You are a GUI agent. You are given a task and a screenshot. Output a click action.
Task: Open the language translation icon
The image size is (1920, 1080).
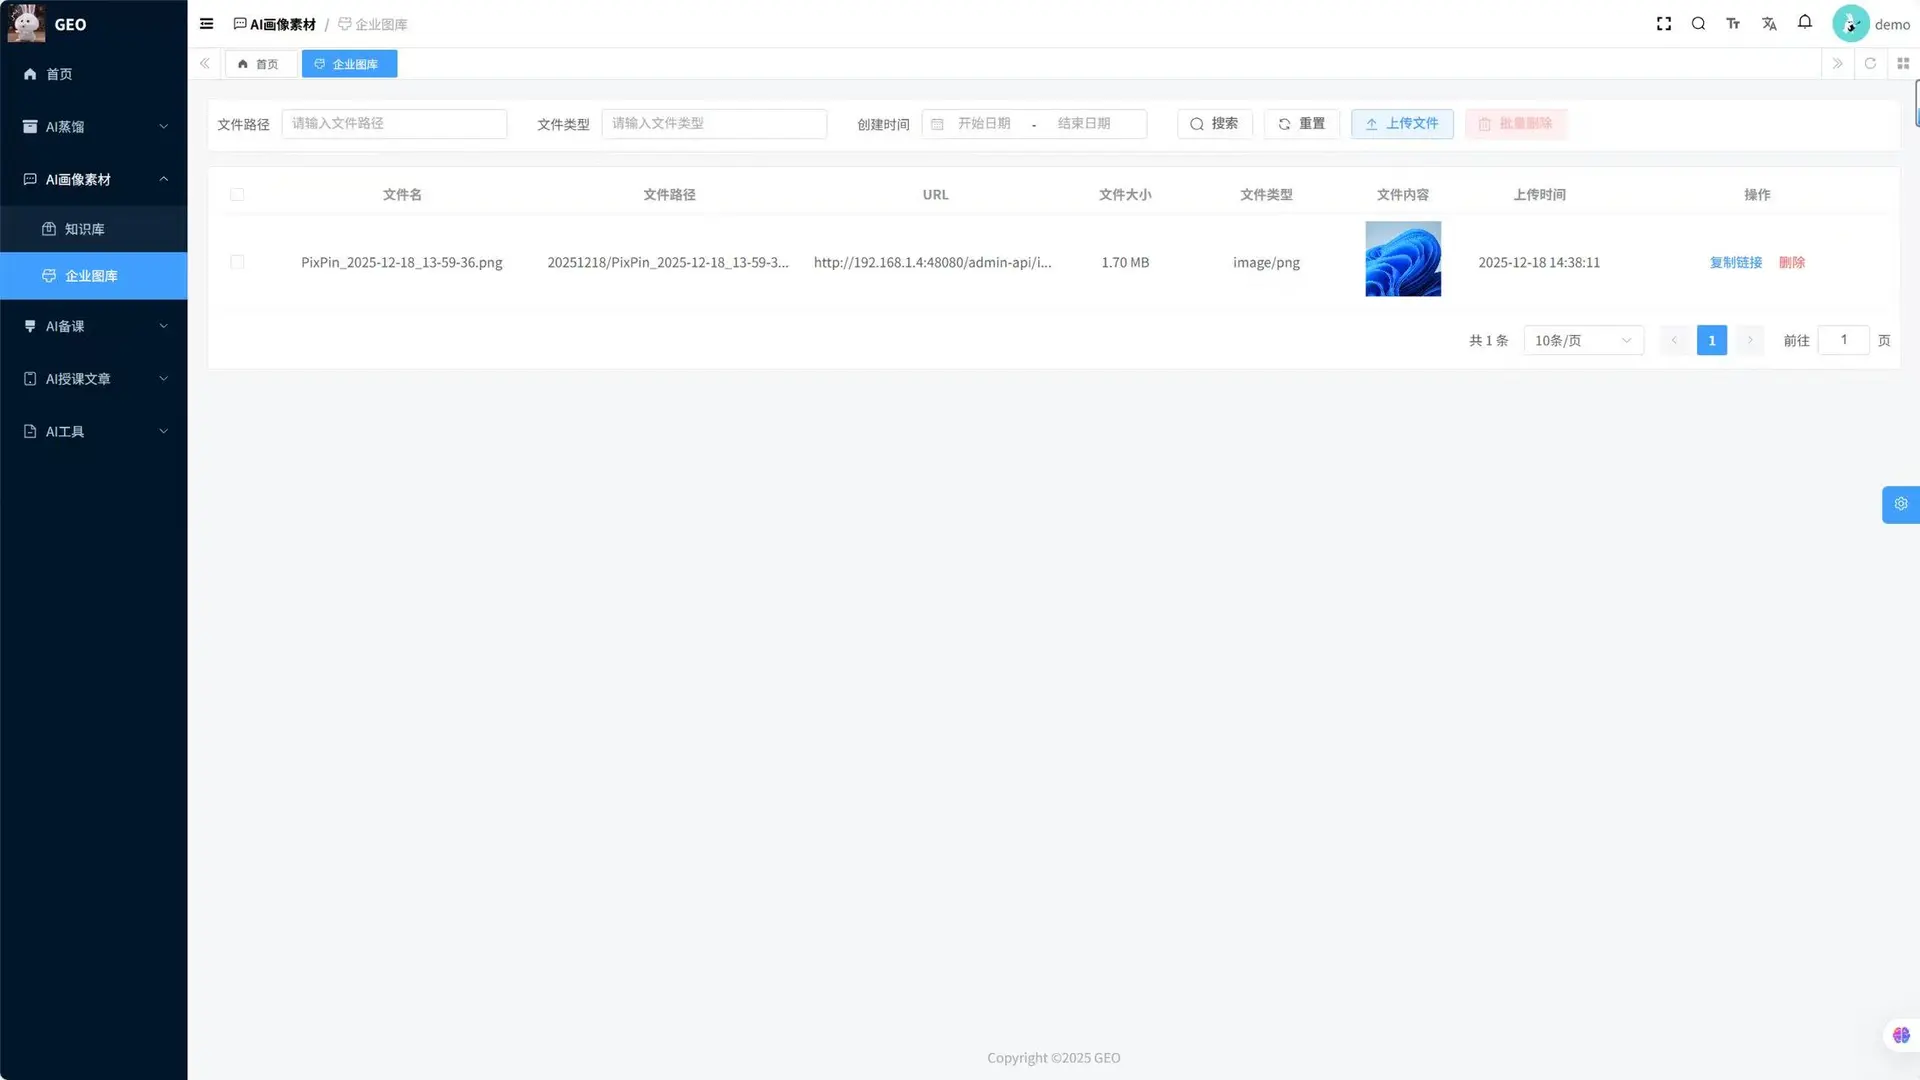[x=1769, y=24]
